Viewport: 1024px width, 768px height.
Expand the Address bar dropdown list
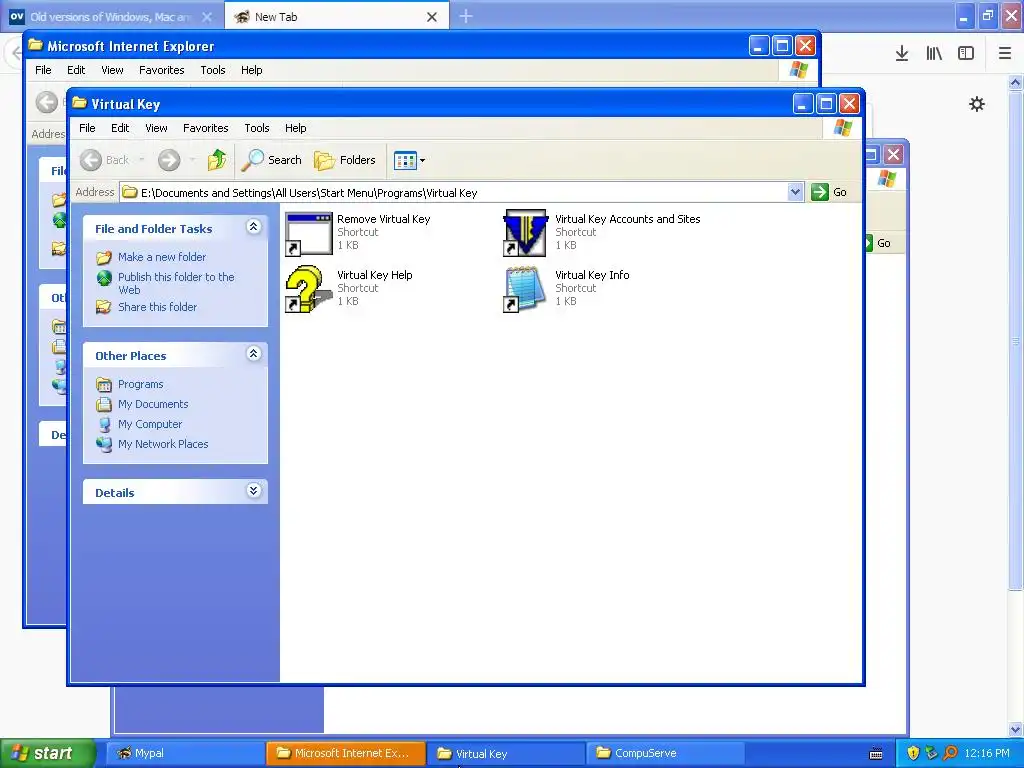pos(795,192)
